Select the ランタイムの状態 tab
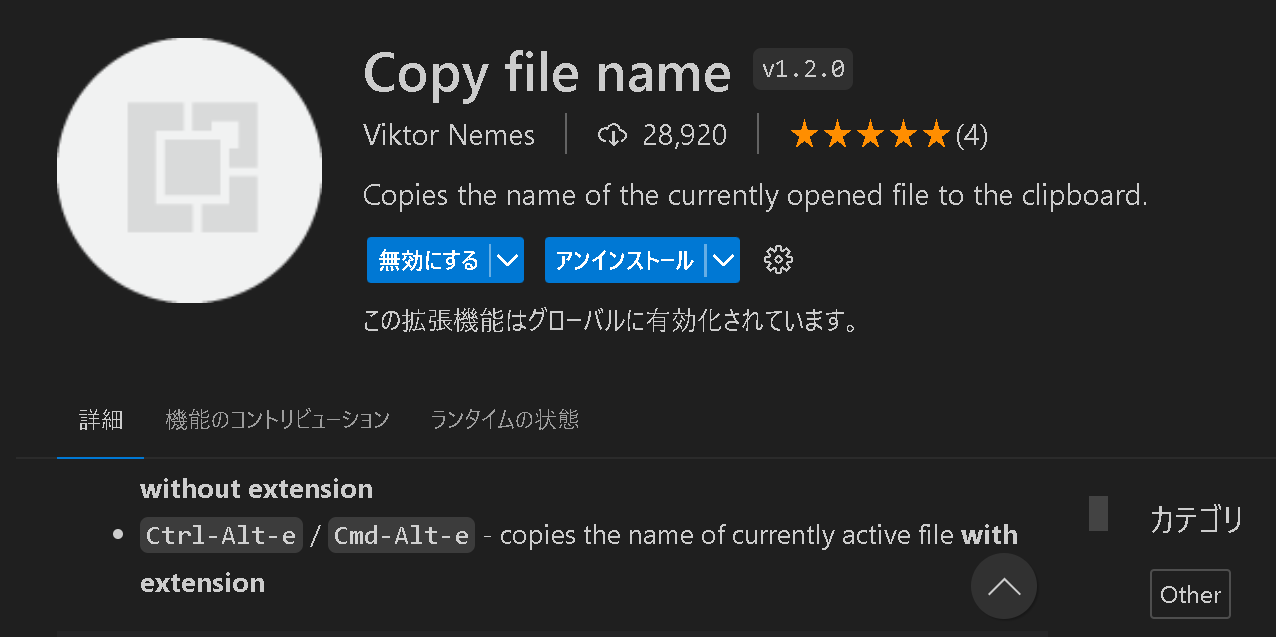 (504, 420)
